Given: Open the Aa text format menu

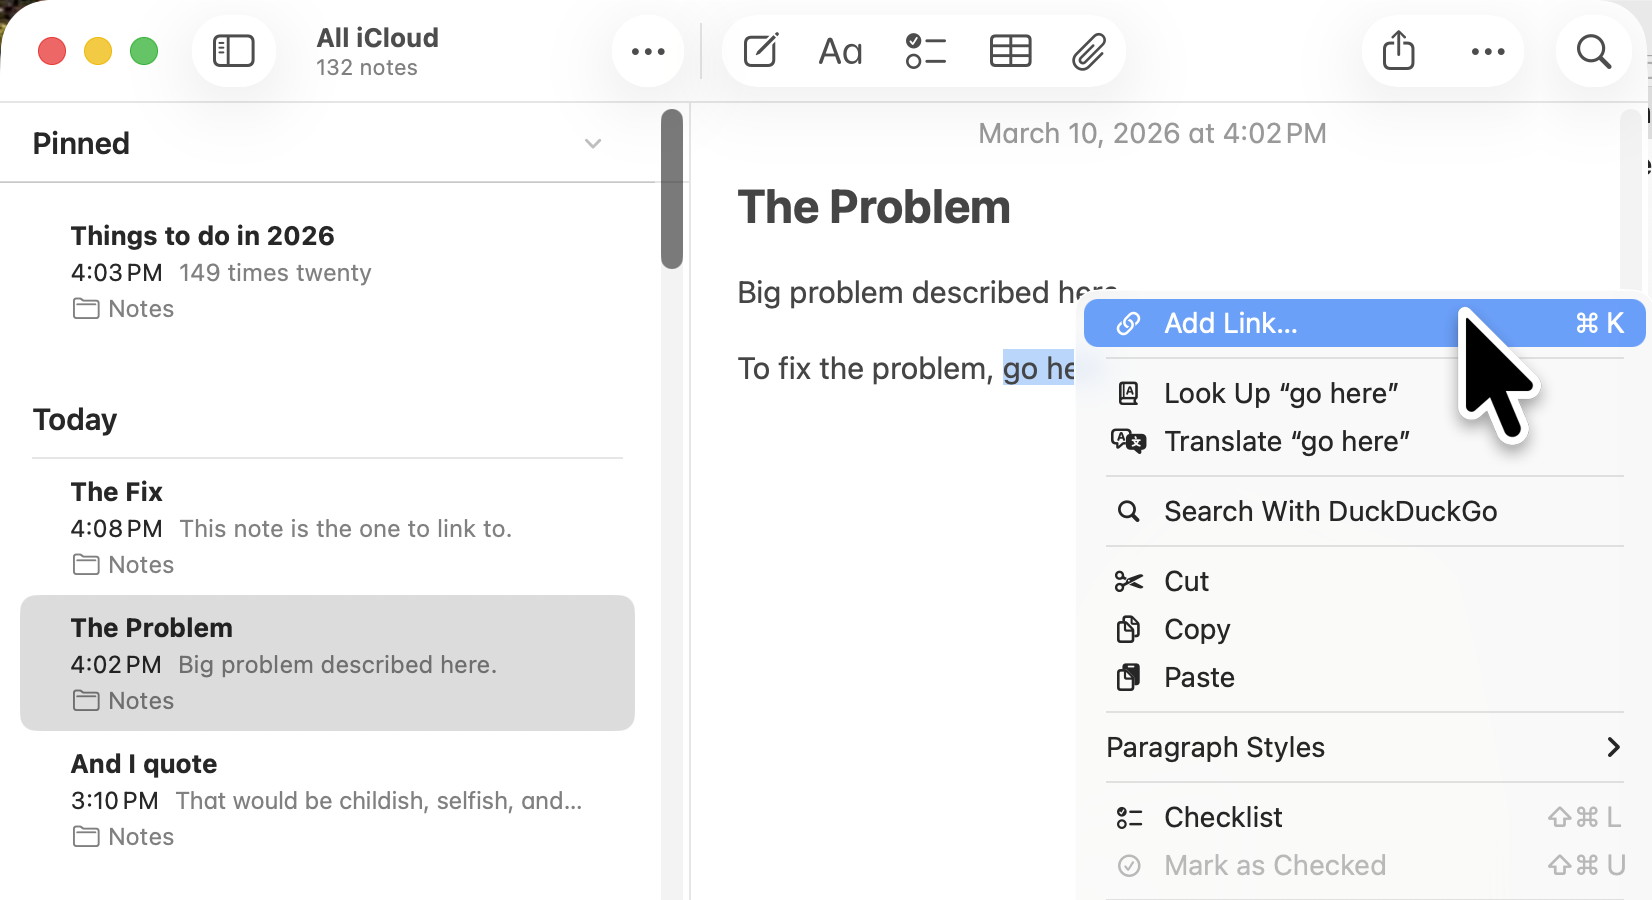Looking at the screenshot, I should 840,51.
